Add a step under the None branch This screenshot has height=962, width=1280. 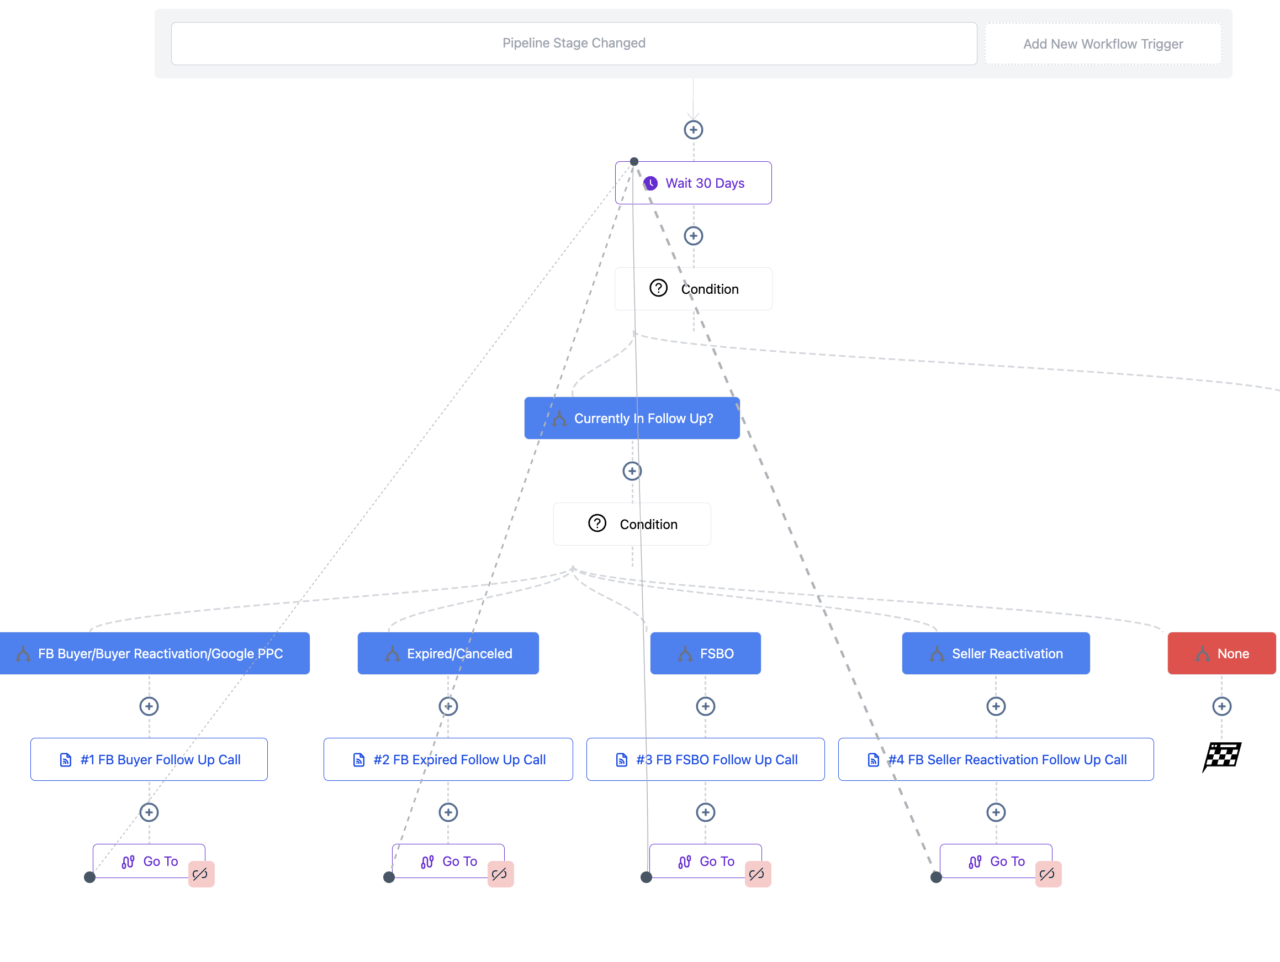[x=1221, y=706]
